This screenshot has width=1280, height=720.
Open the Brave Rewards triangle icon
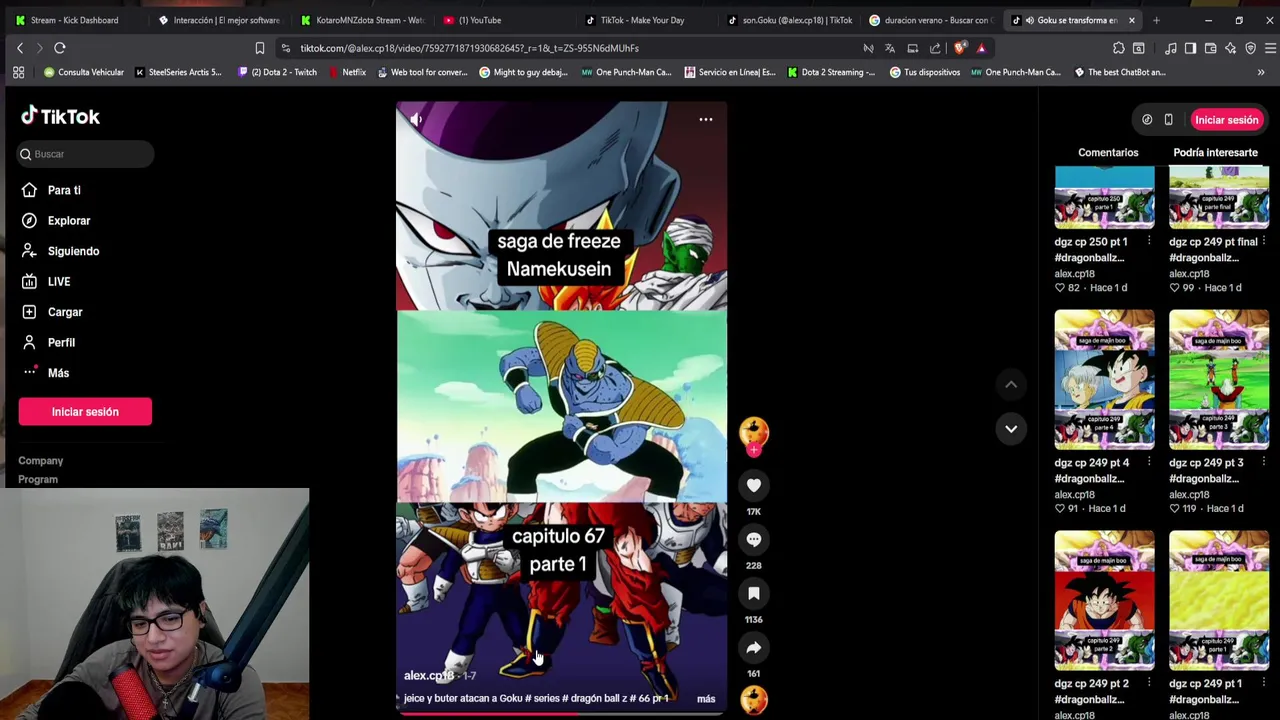pos(981,48)
